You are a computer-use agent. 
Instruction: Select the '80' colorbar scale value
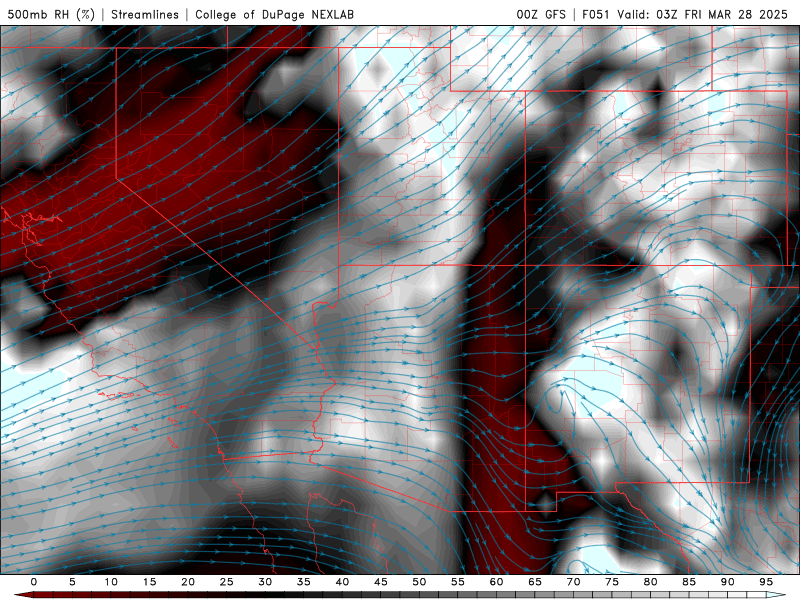point(650,582)
